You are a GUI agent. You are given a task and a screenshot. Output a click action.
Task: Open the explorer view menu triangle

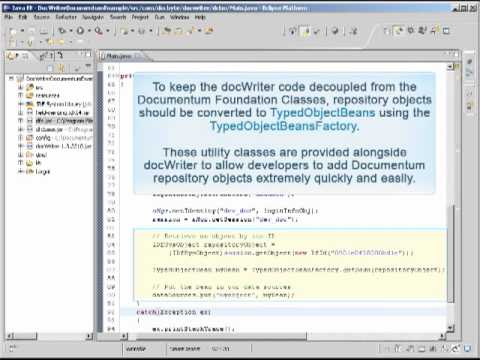[88, 67]
